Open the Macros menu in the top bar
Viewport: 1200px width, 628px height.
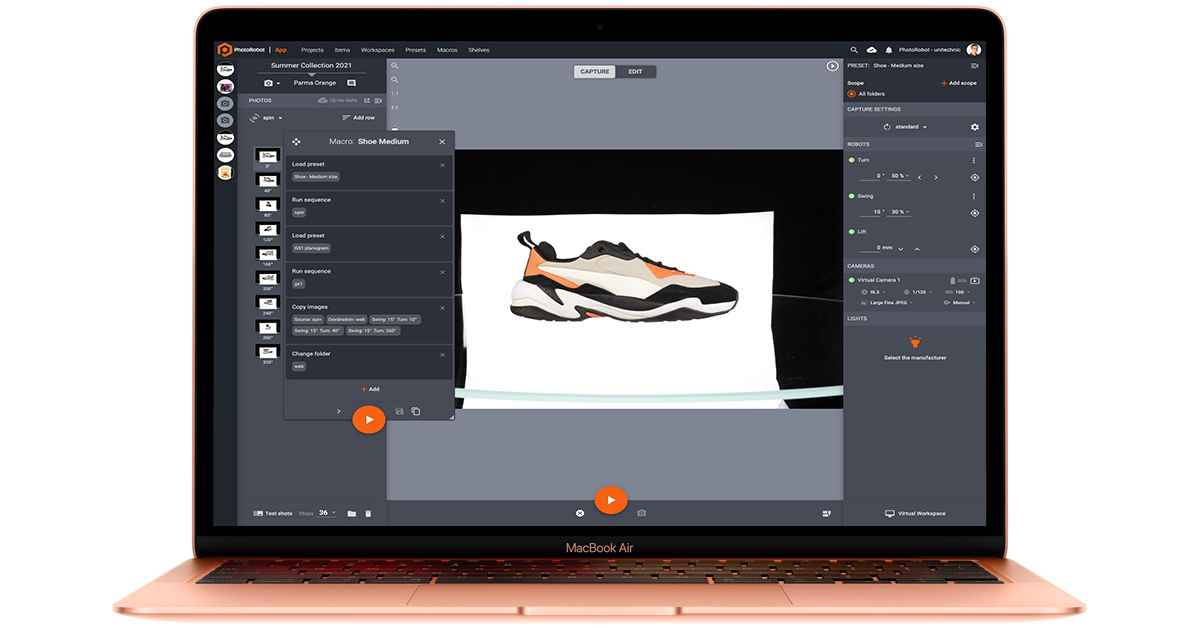point(447,49)
